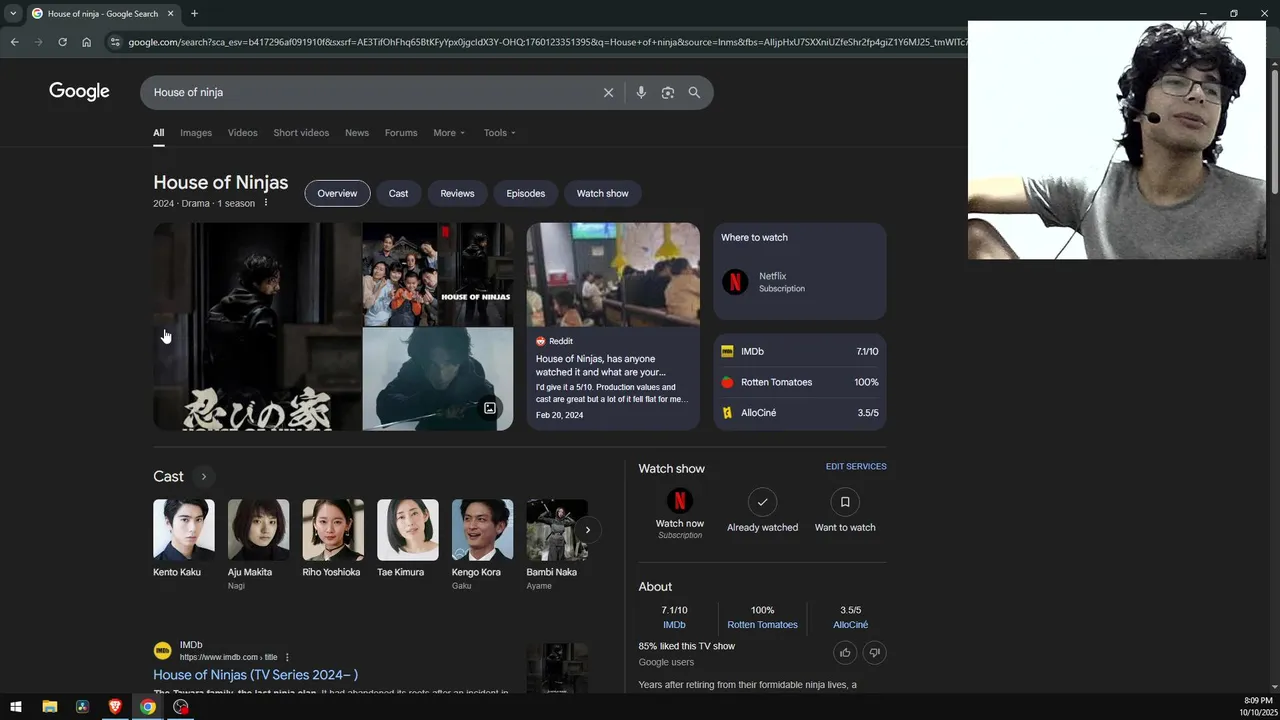Screen dimensions: 1280x720
Task: Switch to Forums results tab
Action: 401,133
